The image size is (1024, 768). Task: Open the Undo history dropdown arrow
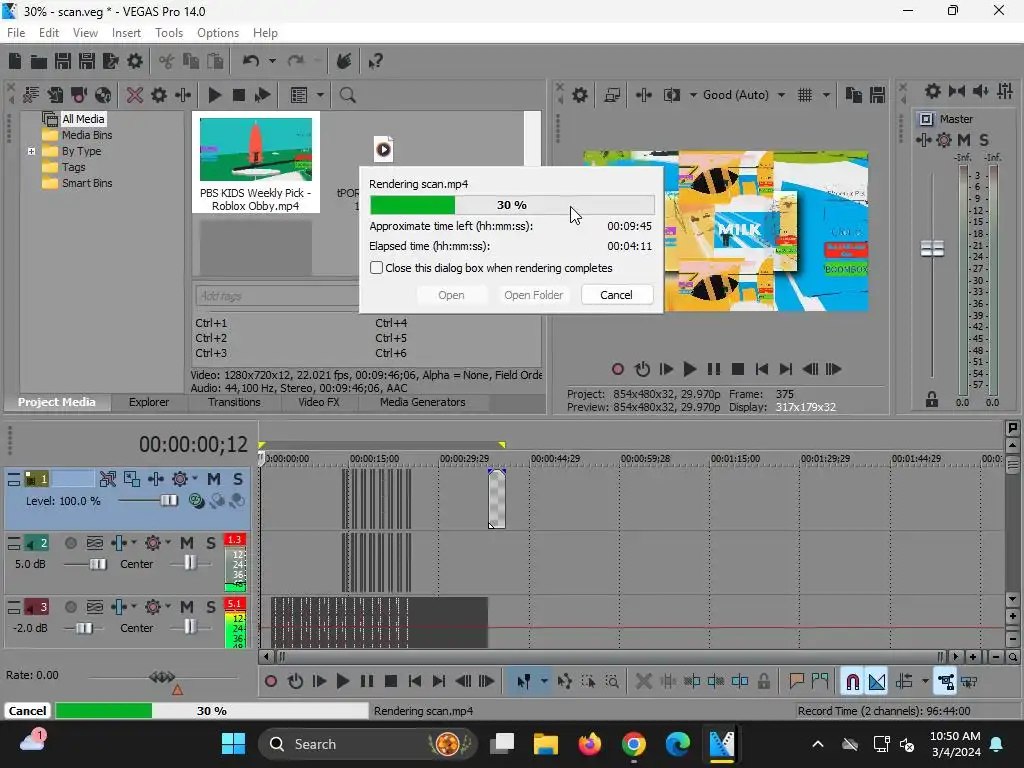click(272, 61)
